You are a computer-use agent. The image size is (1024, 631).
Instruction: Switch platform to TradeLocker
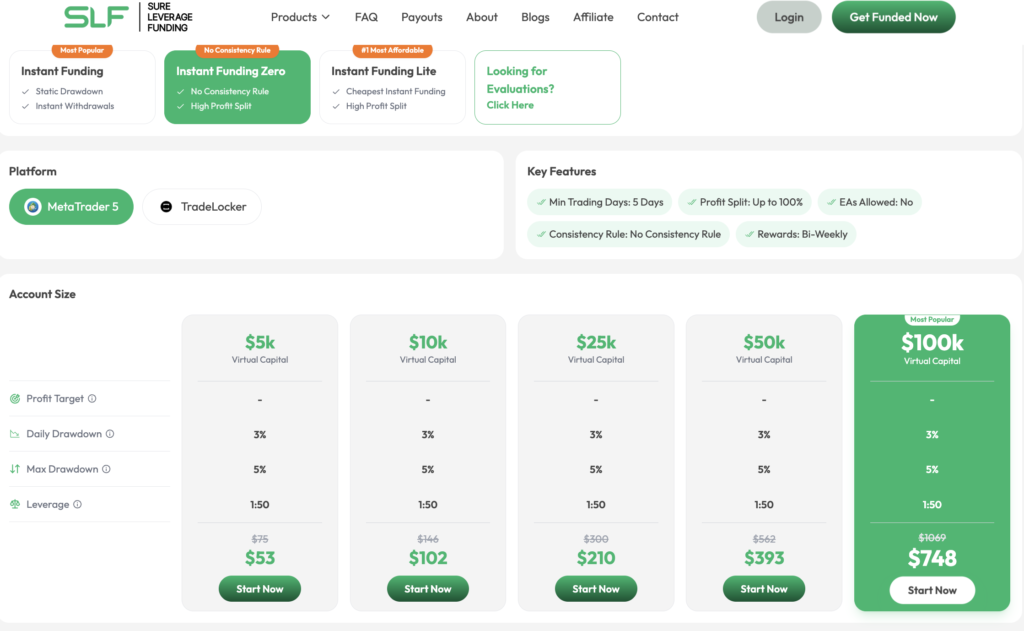coord(201,206)
